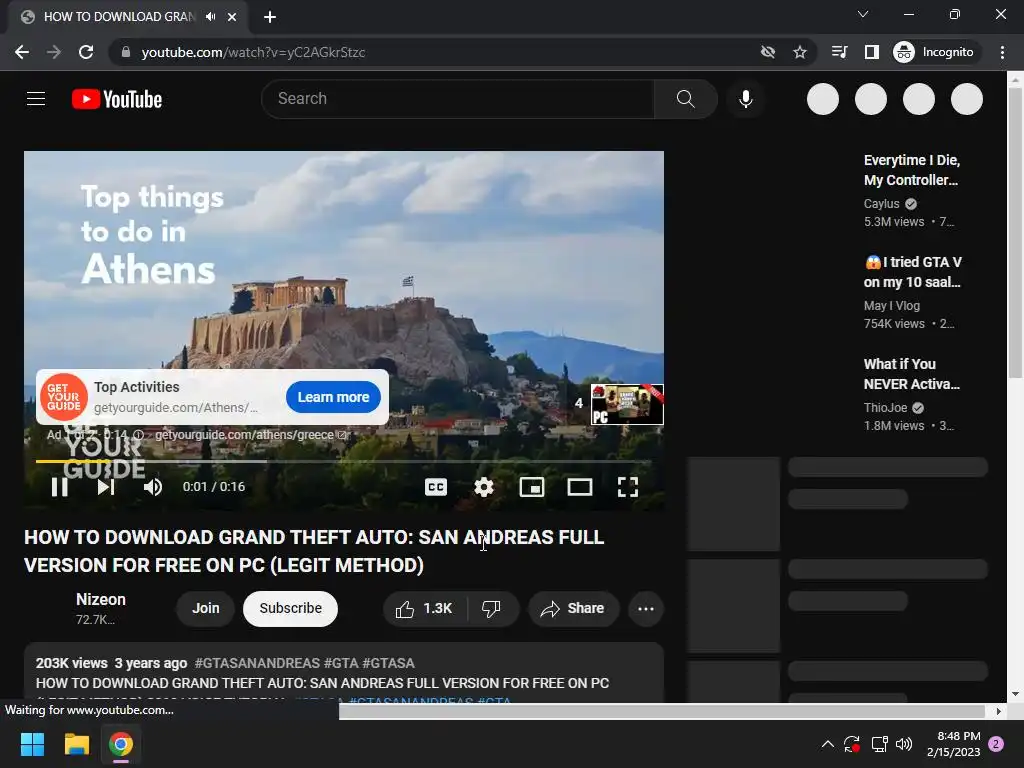This screenshot has width=1024, height=768.
Task: Open 'What if You NEVER Activa...' video
Action: (x=912, y=374)
